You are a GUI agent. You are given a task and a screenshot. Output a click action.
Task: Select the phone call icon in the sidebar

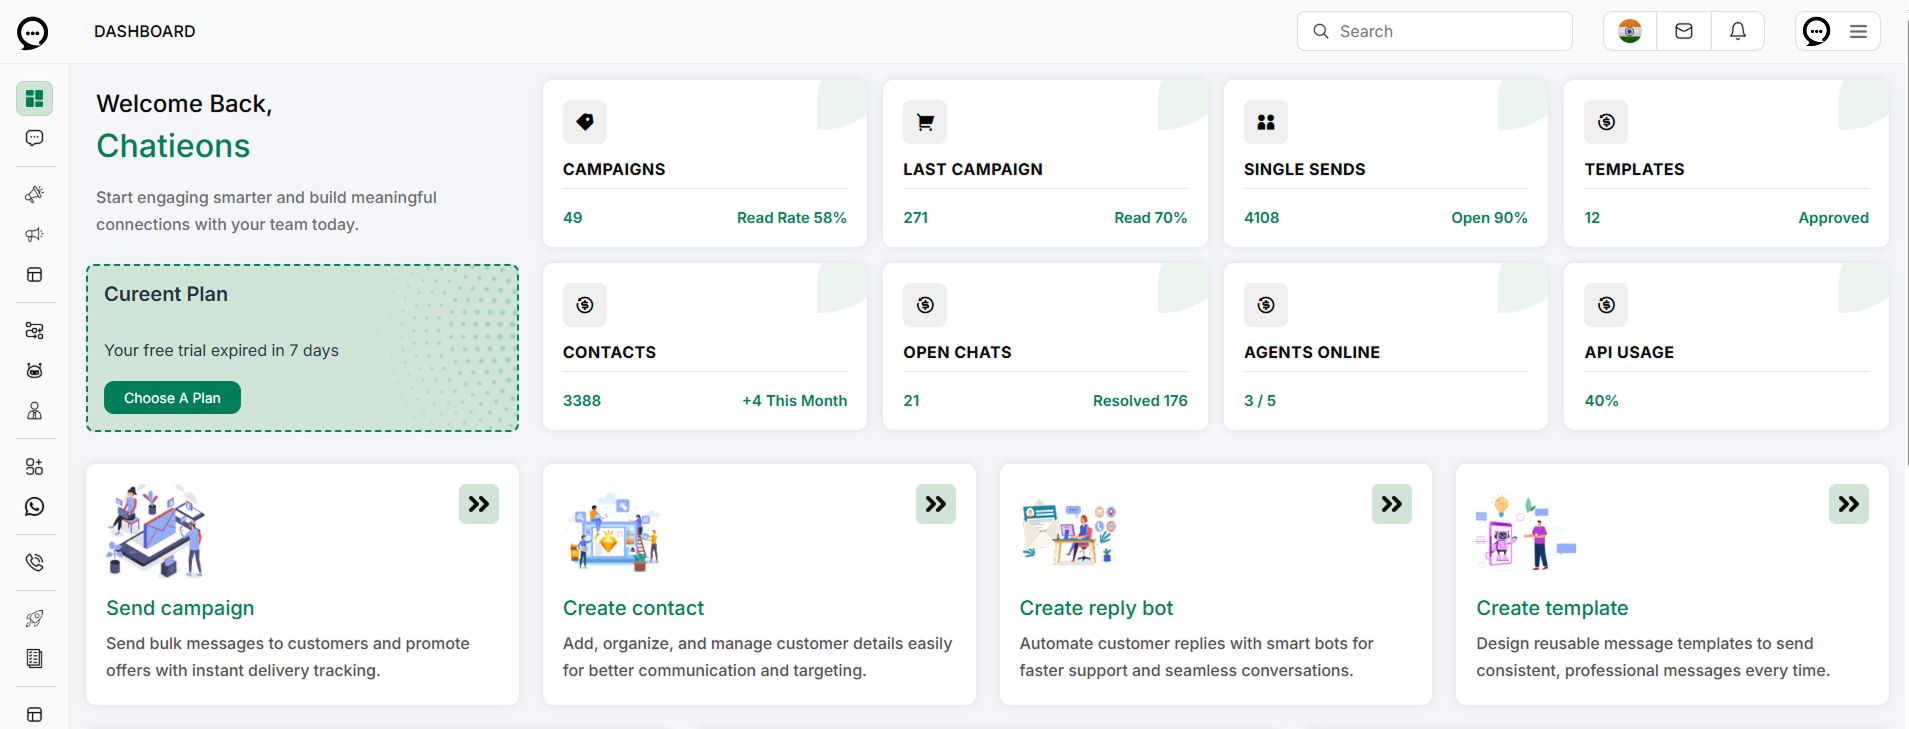click(x=34, y=563)
